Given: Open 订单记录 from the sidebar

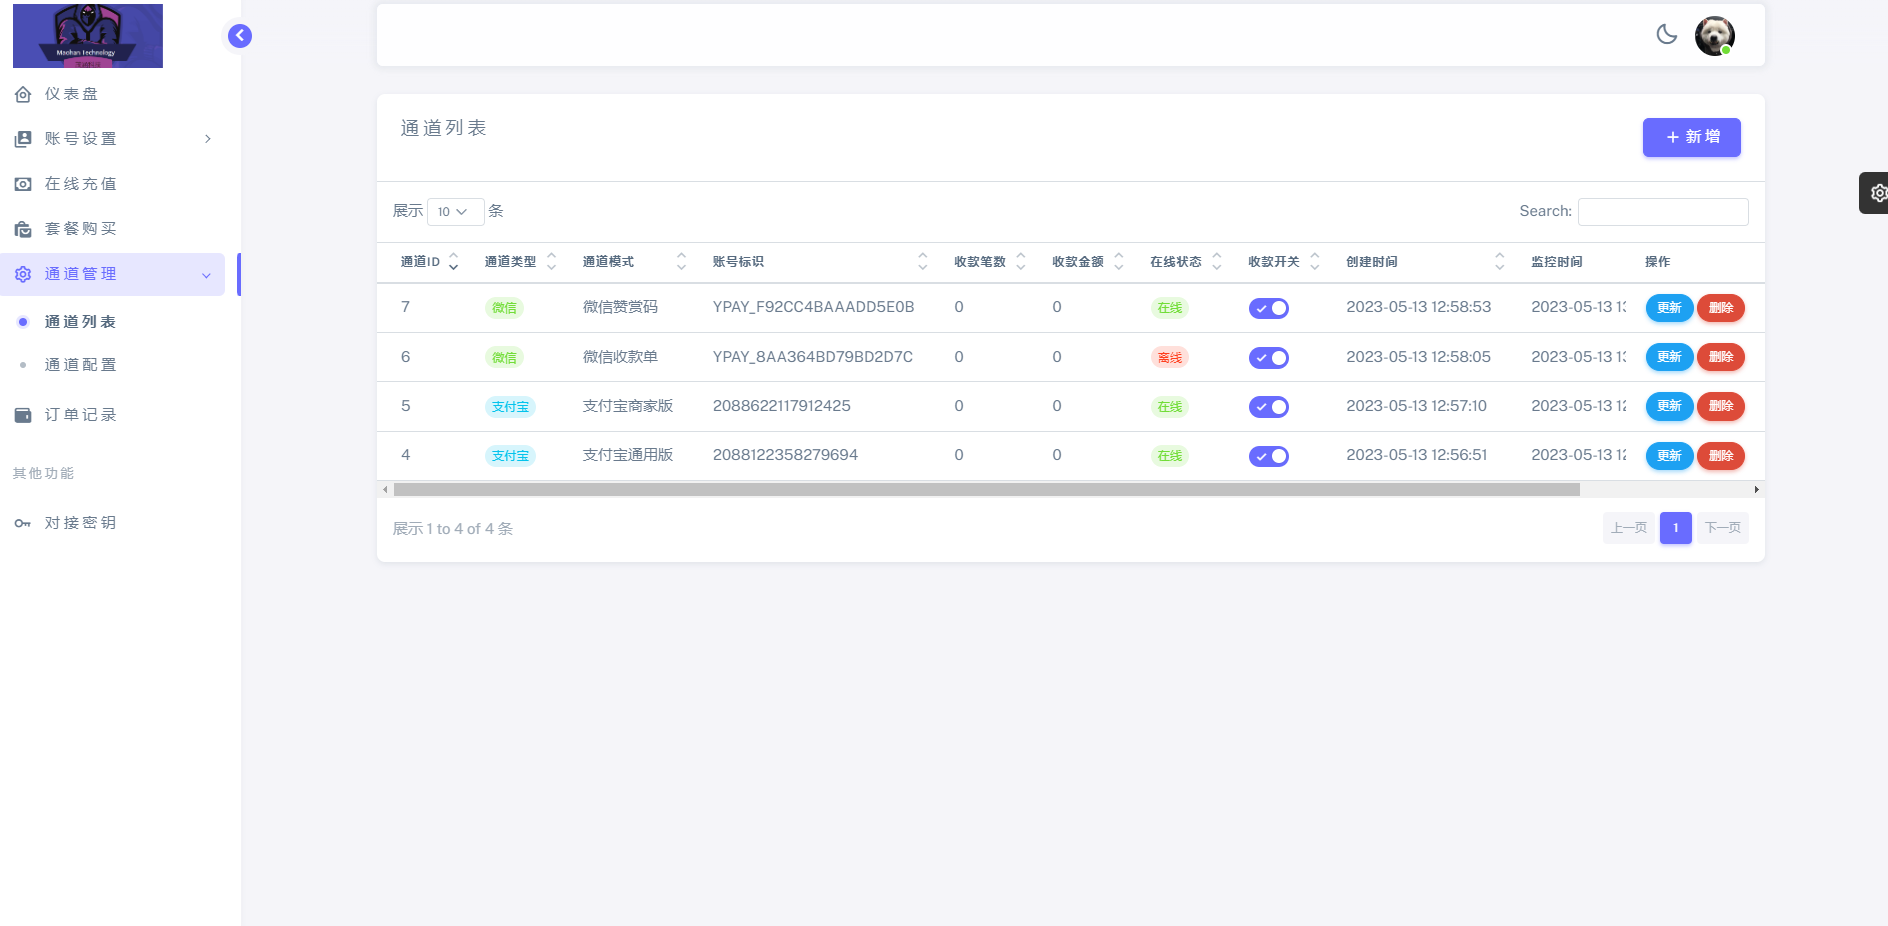Looking at the screenshot, I should [80, 415].
